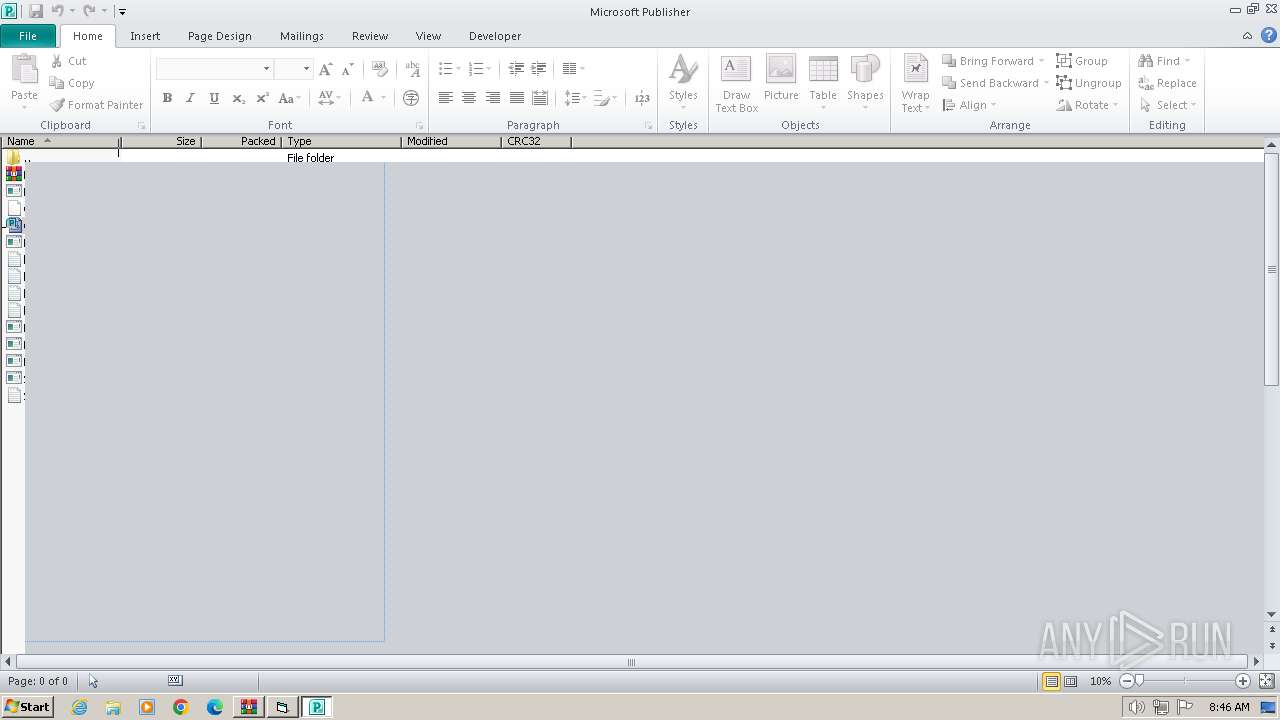The width and height of the screenshot is (1280, 720).
Task: Click the Microsoft Office Help question icon
Action: 1268,35
